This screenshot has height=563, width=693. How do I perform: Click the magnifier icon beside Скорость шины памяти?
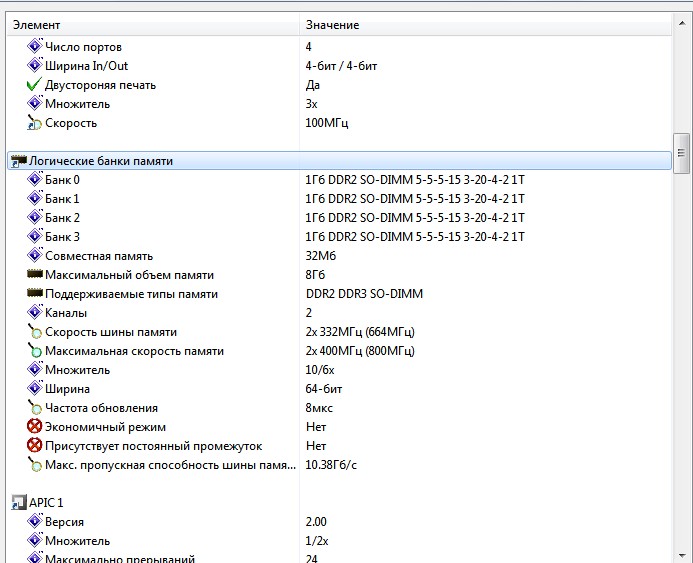(34, 332)
